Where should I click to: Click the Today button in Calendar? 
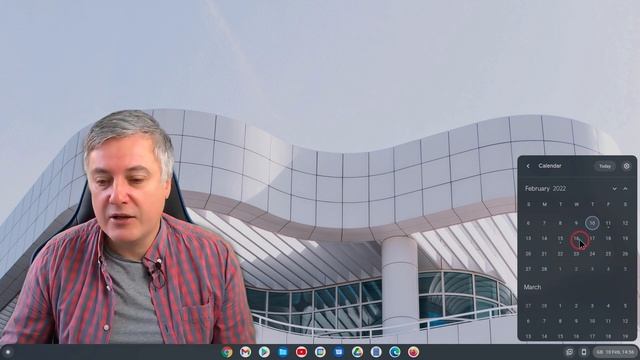pyautogui.click(x=605, y=166)
